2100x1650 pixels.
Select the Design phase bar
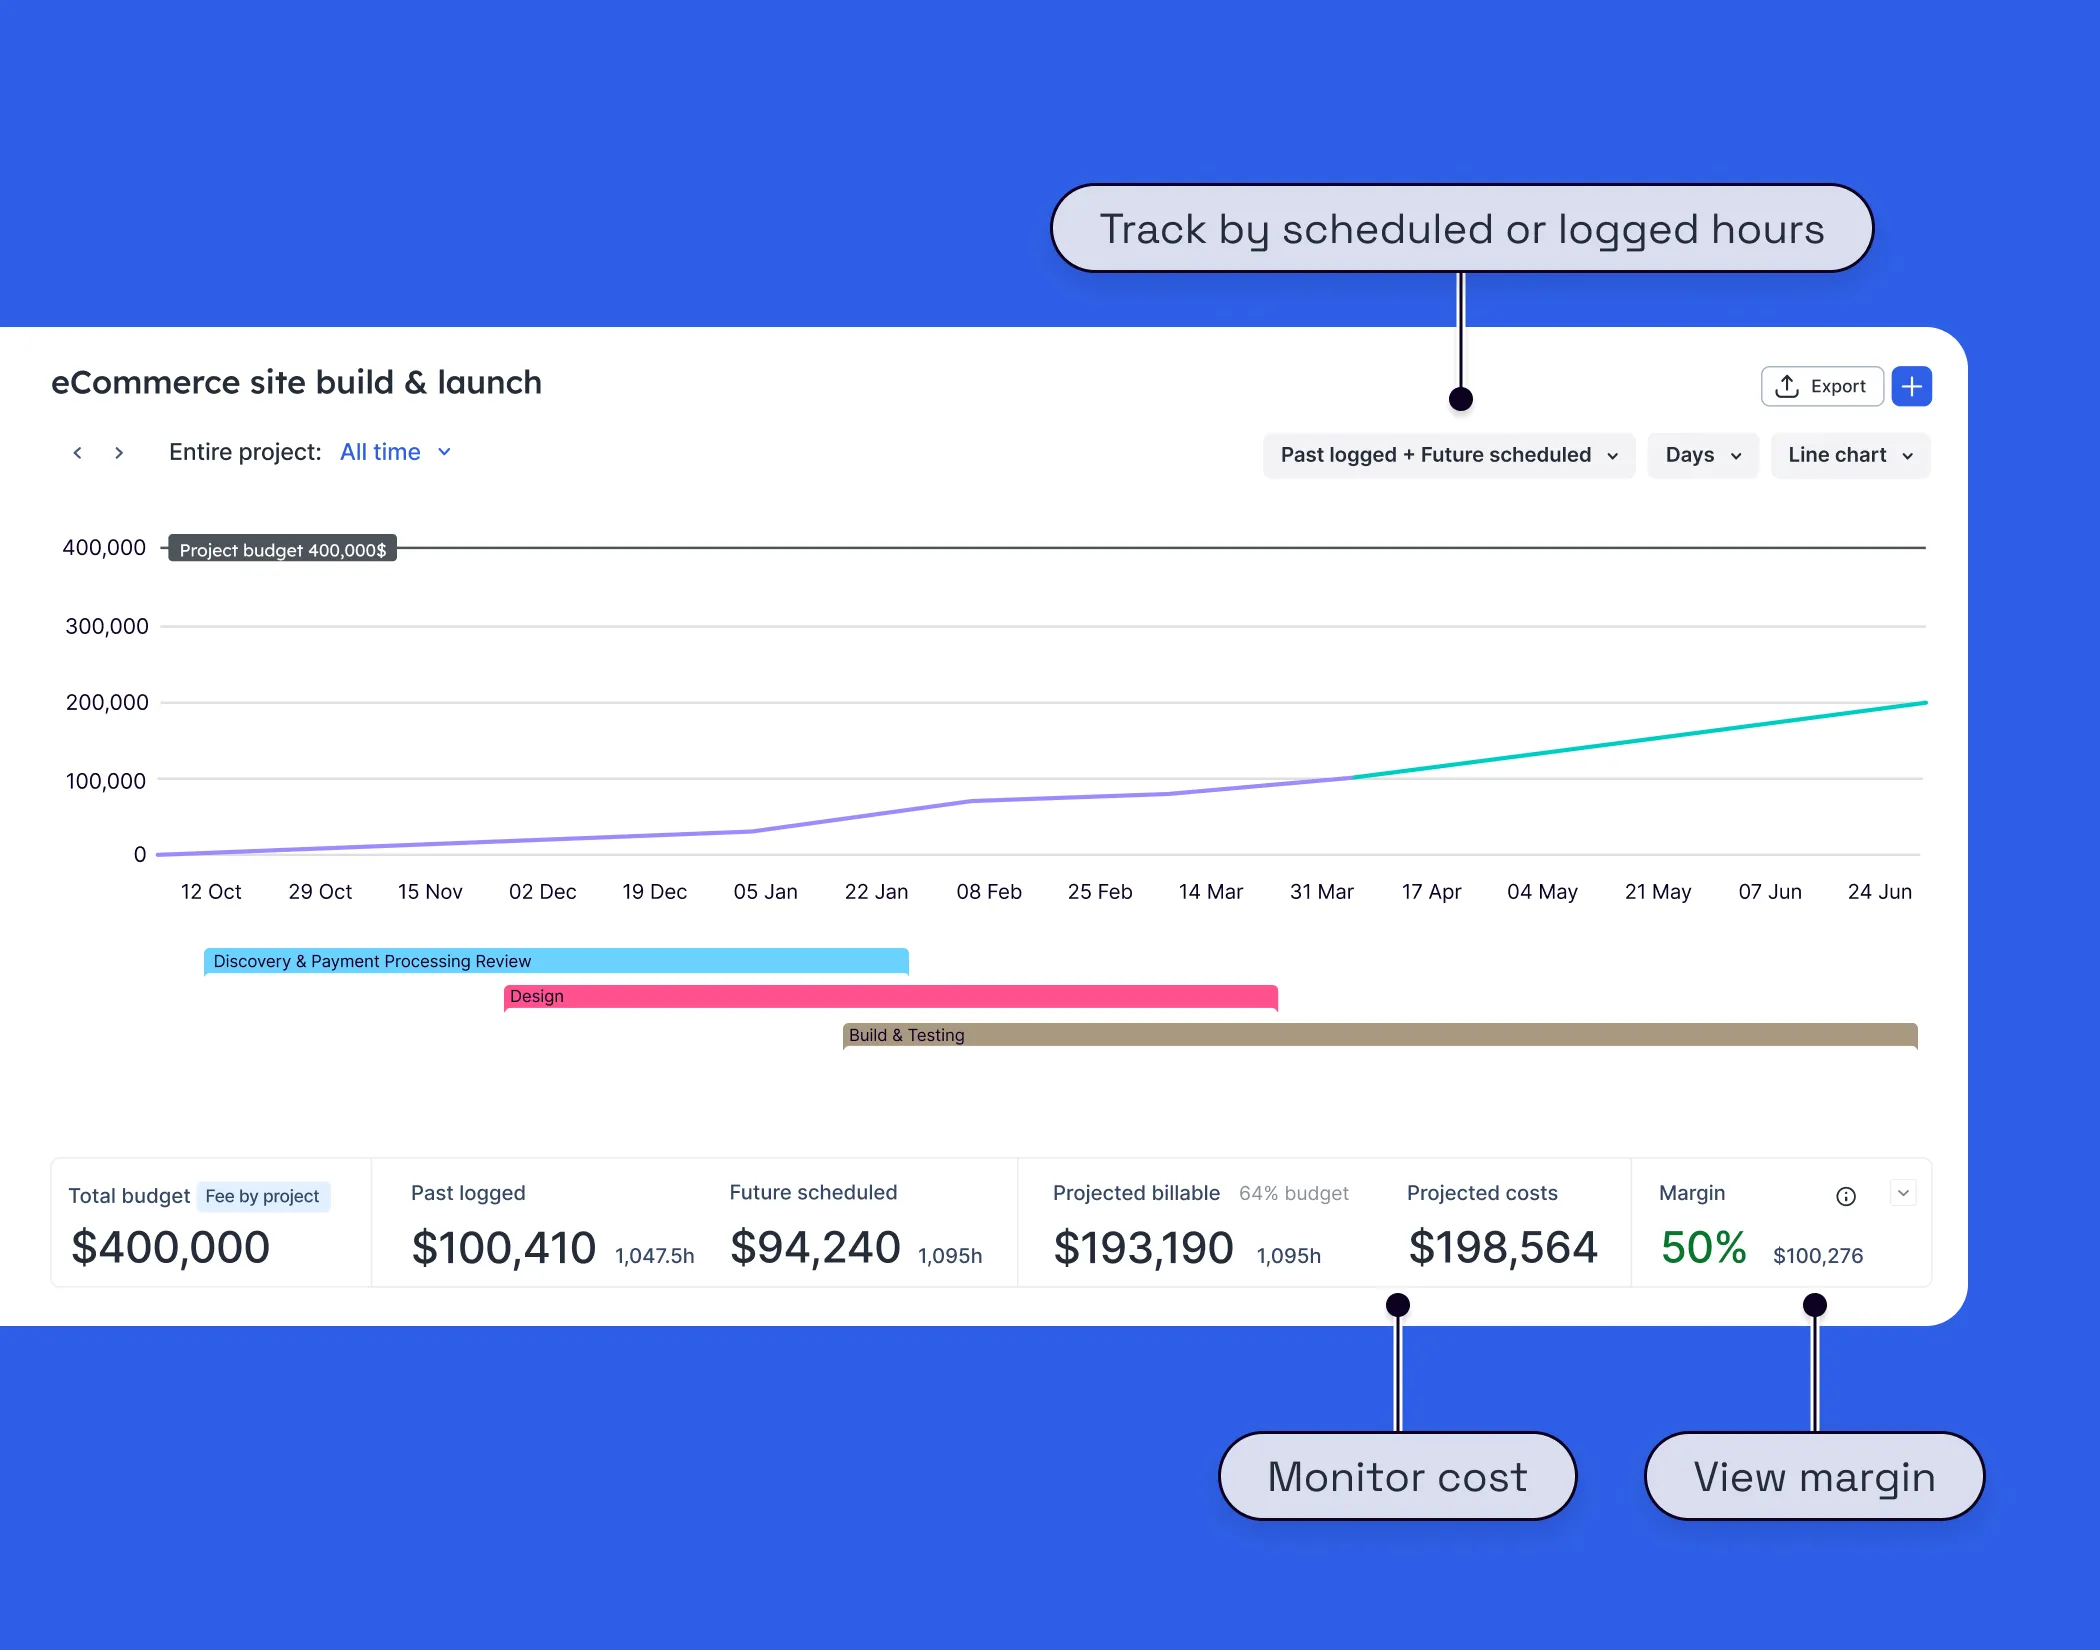[888, 996]
